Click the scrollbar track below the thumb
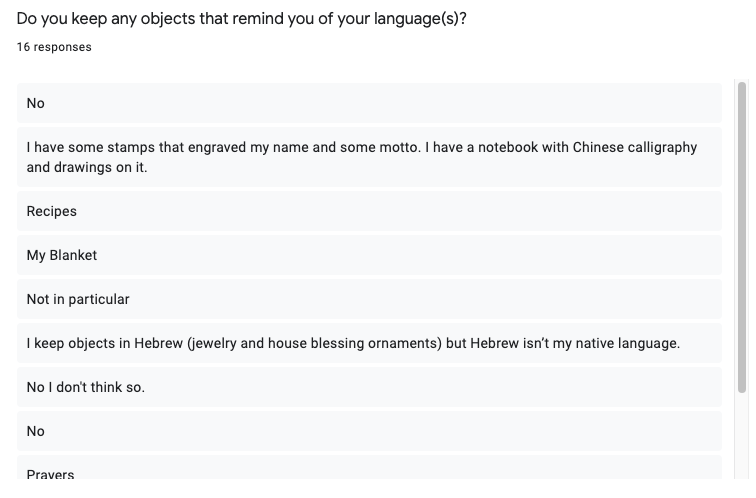Screen dimensions: 756x498 (742, 436)
